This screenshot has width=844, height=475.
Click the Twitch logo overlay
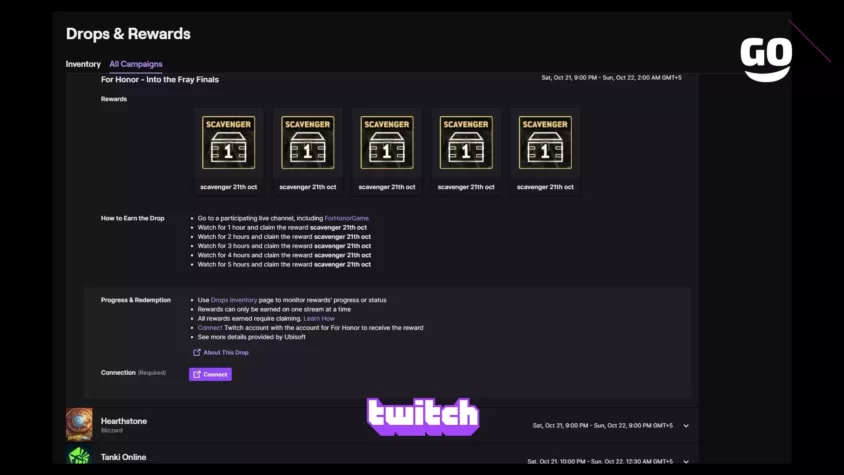pos(423,417)
